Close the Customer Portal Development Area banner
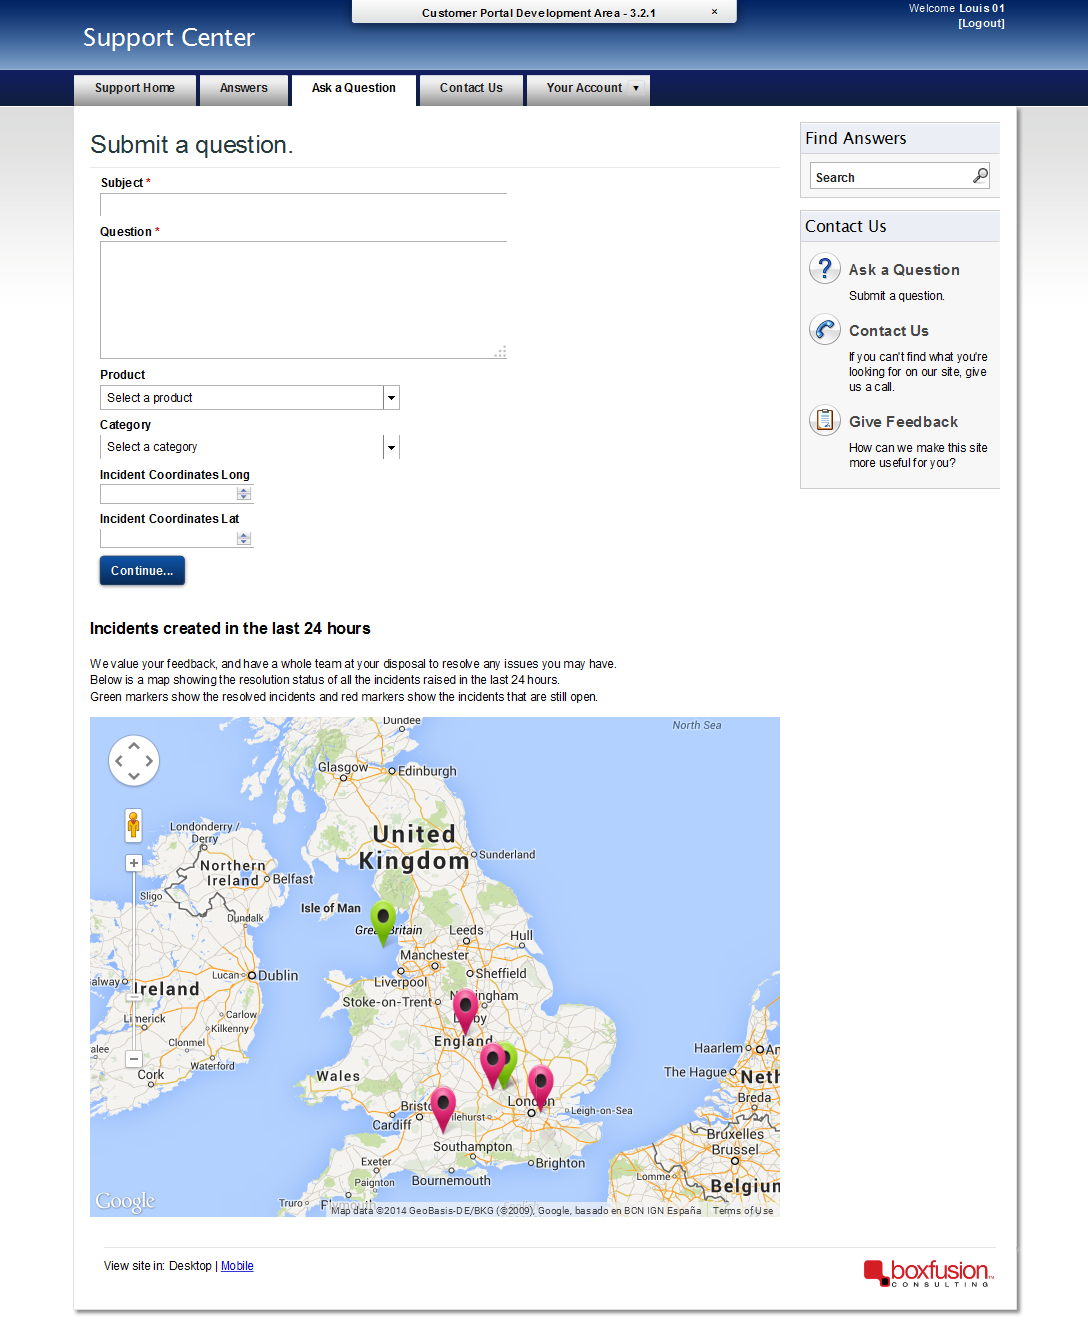This screenshot has width=1088, height=1325. tap(714, 12)
